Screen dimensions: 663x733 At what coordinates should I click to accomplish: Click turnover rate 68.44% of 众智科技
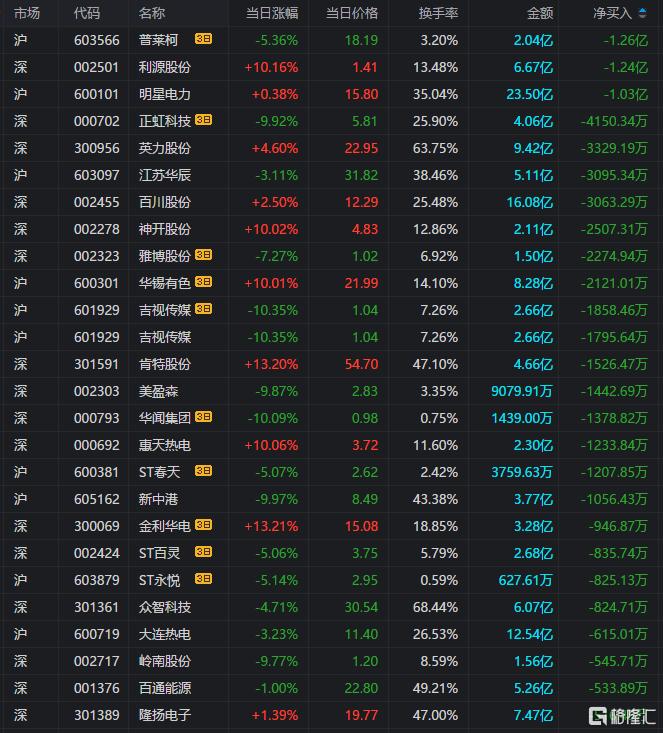[435, 607]
